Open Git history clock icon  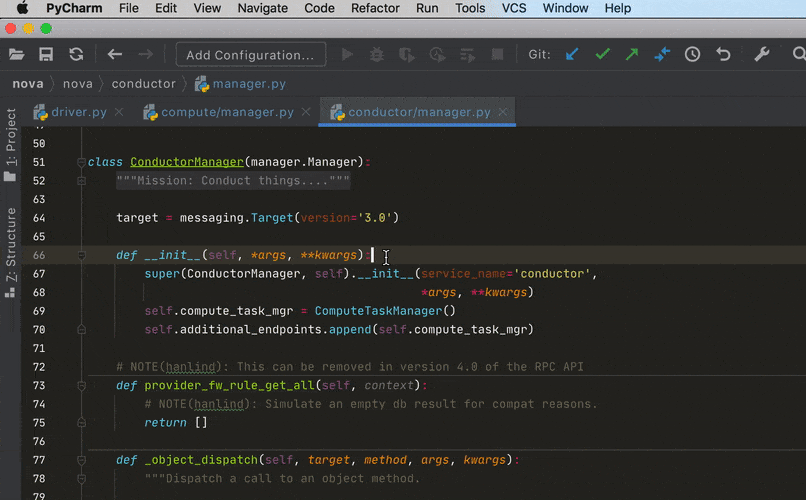pos(692,55)
